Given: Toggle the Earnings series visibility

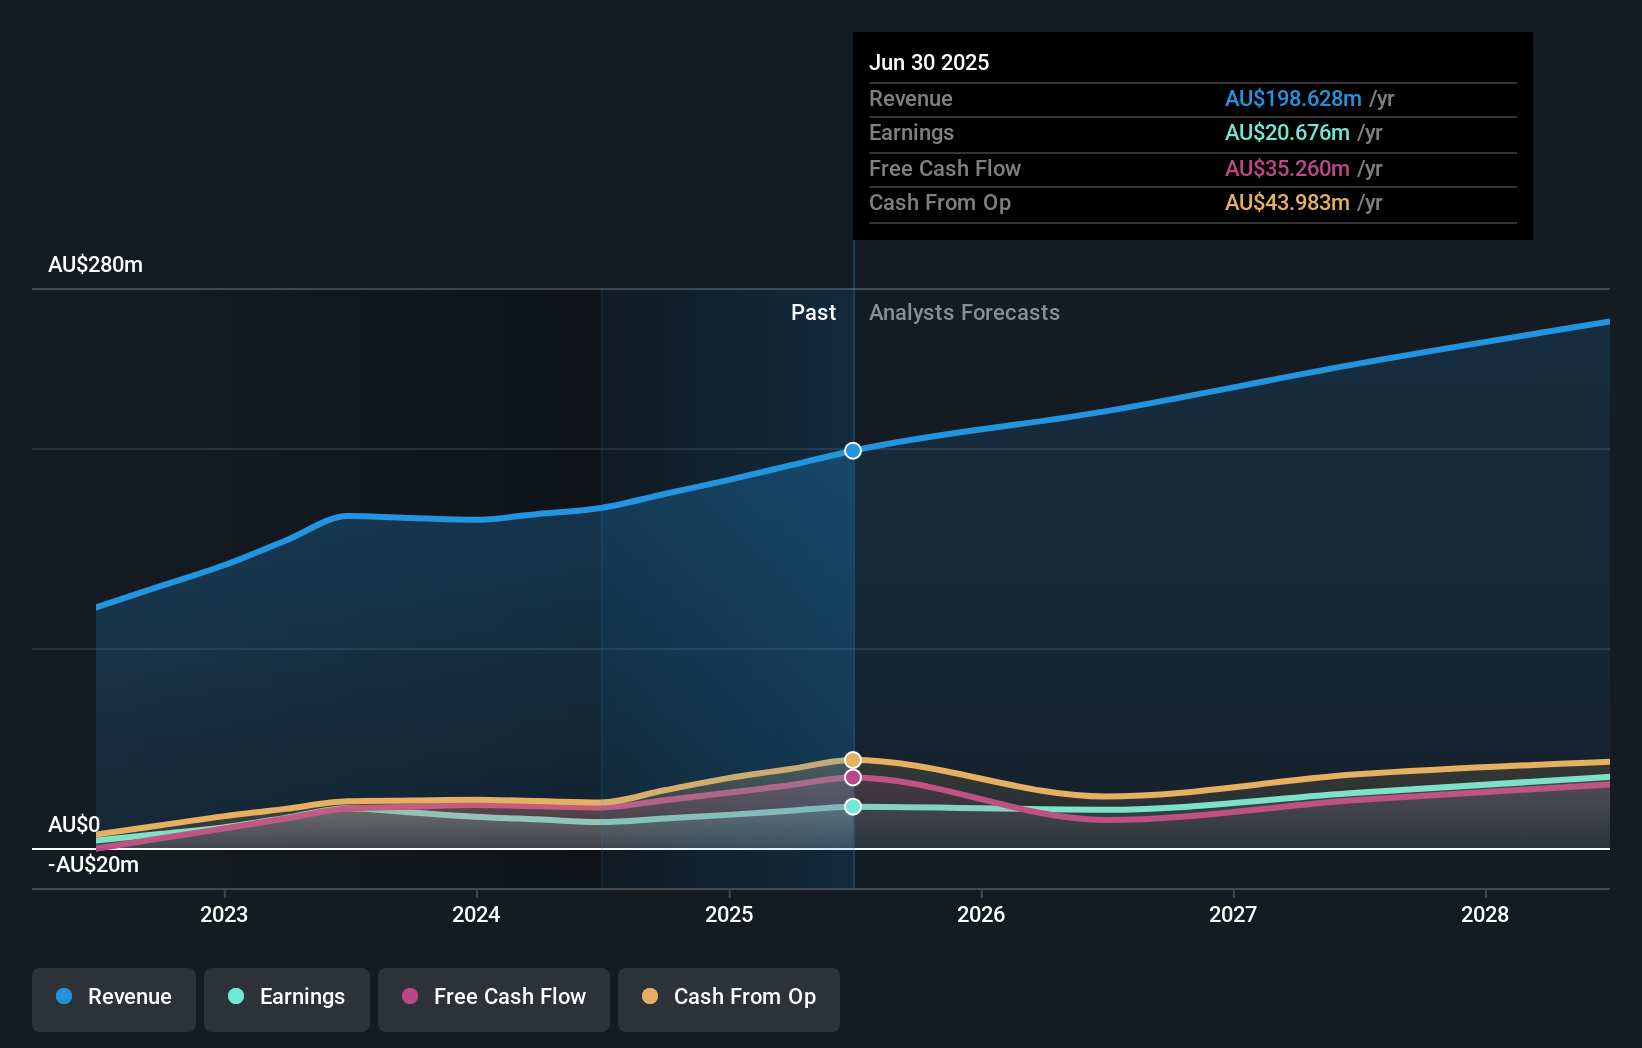Looking at the screenshot, I should tap(286, 997).
